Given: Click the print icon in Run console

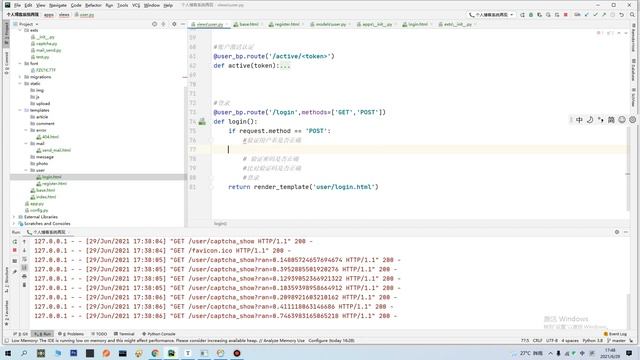Looking at the screenshot, I should point(24,276).
